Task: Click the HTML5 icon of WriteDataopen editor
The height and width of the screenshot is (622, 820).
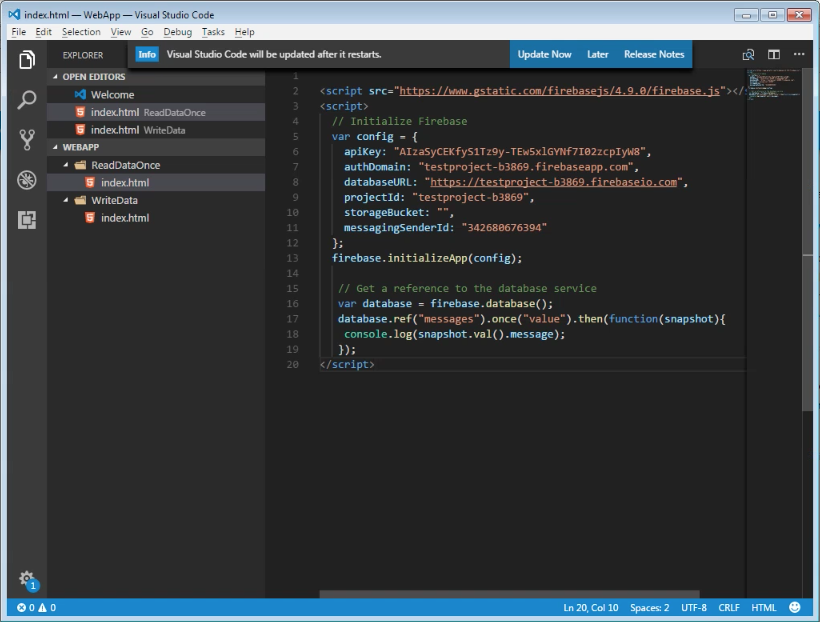Action: [80, 130]
